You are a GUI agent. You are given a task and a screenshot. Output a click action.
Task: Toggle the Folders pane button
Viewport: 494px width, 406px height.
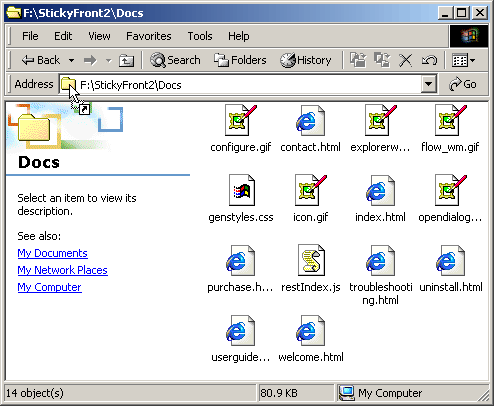240,60
